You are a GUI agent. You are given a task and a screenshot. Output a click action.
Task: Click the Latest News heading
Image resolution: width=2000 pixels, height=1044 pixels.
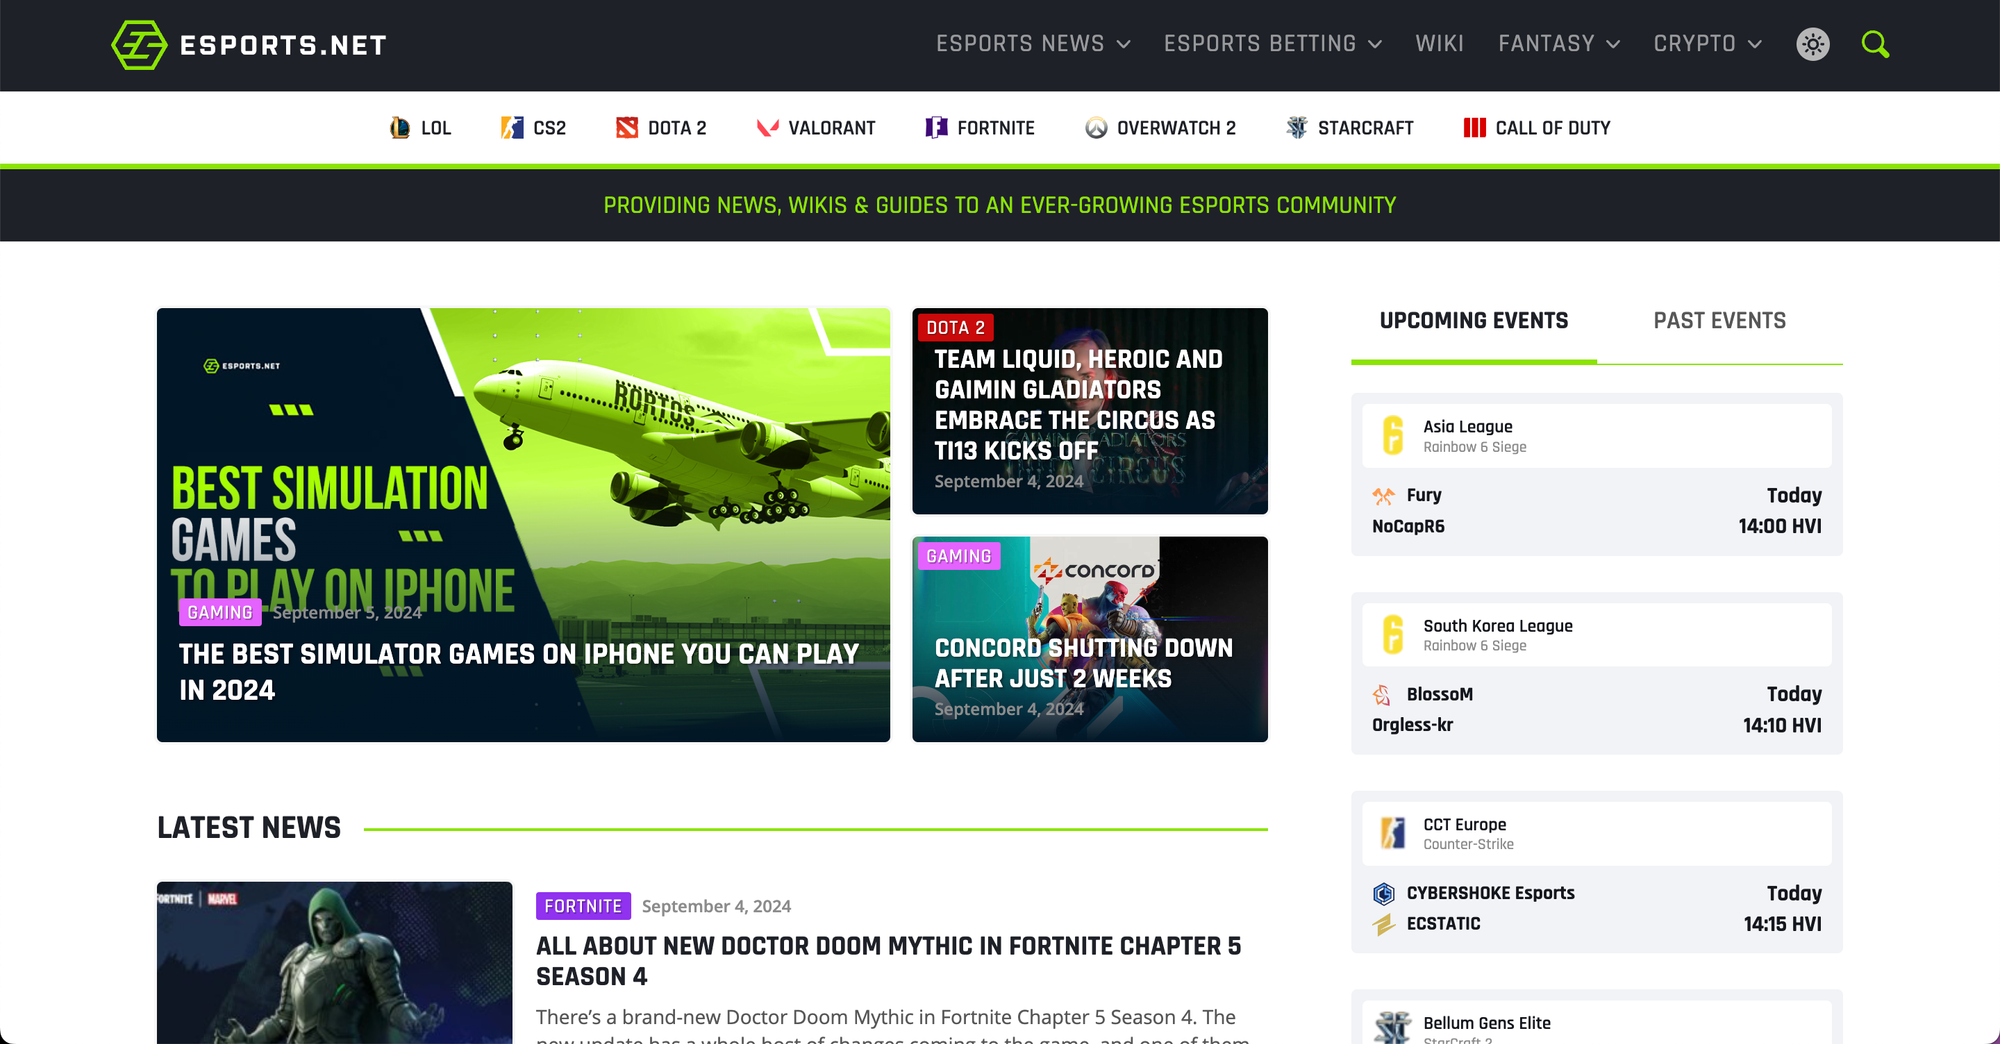tap(249, 828)
